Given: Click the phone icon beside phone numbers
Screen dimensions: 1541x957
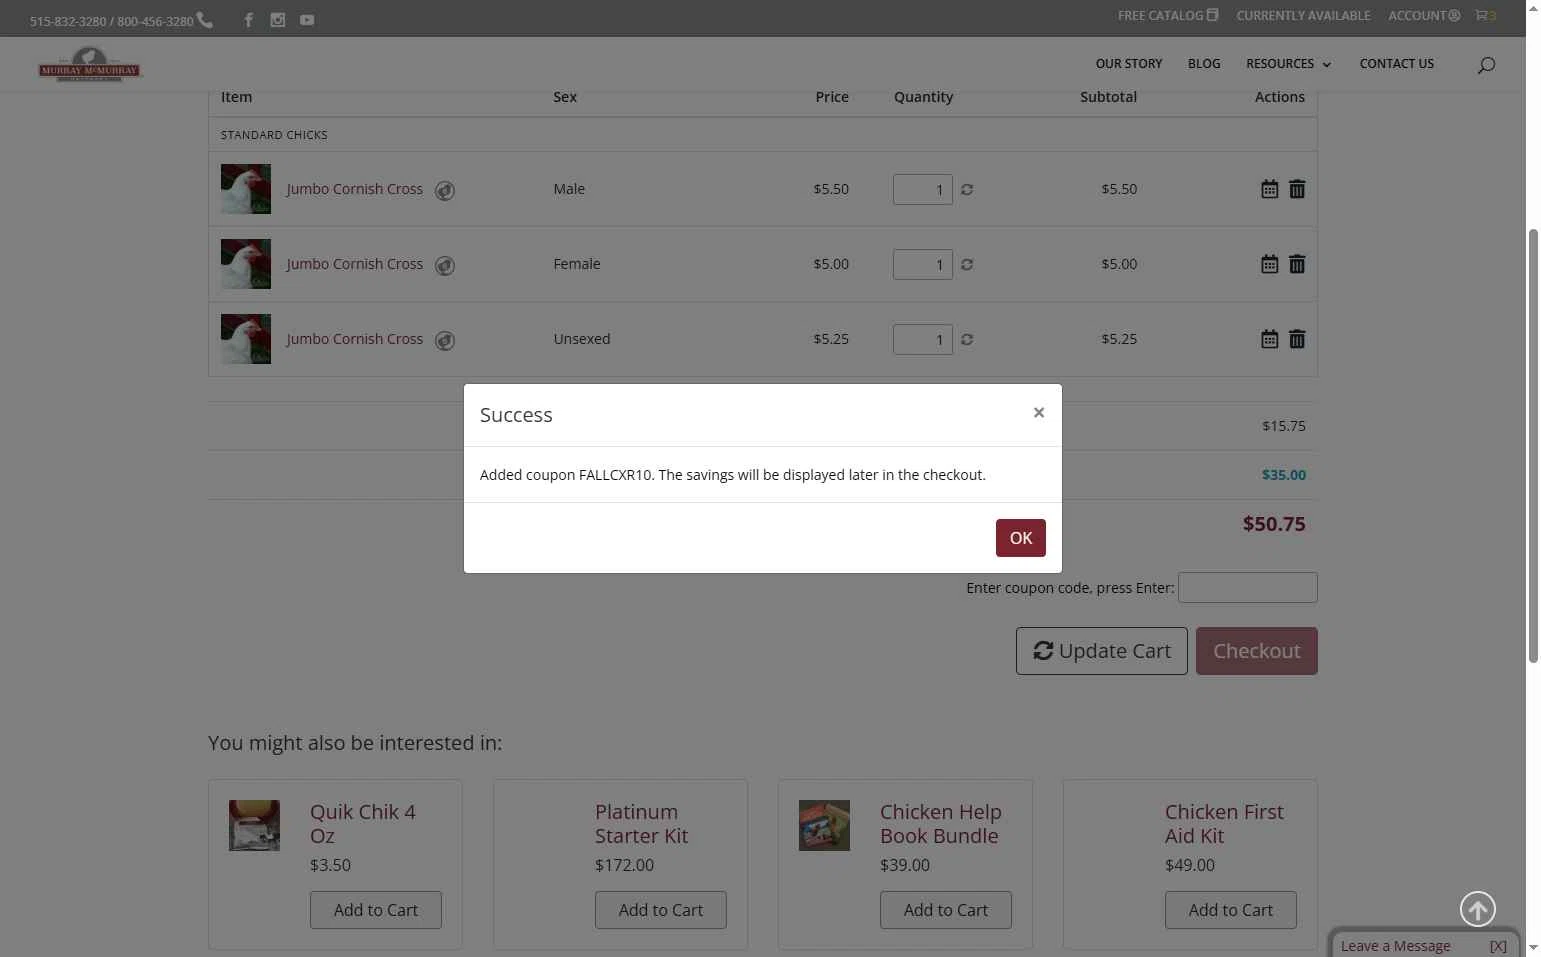Looking at the screenshot, I should coord(205,19).
